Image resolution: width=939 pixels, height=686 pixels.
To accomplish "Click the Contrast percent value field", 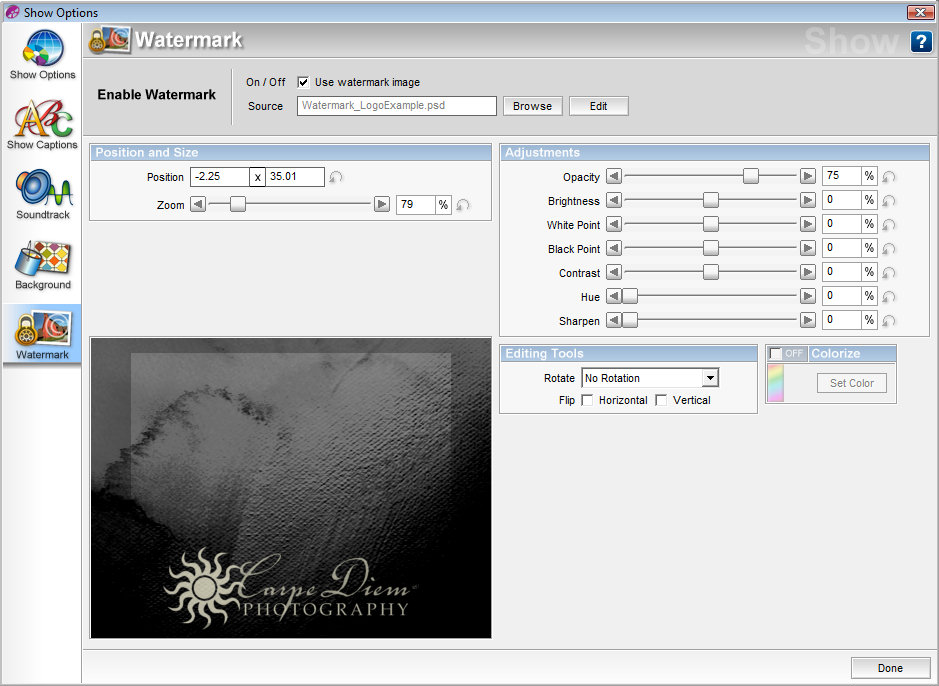I will [841, 272].
